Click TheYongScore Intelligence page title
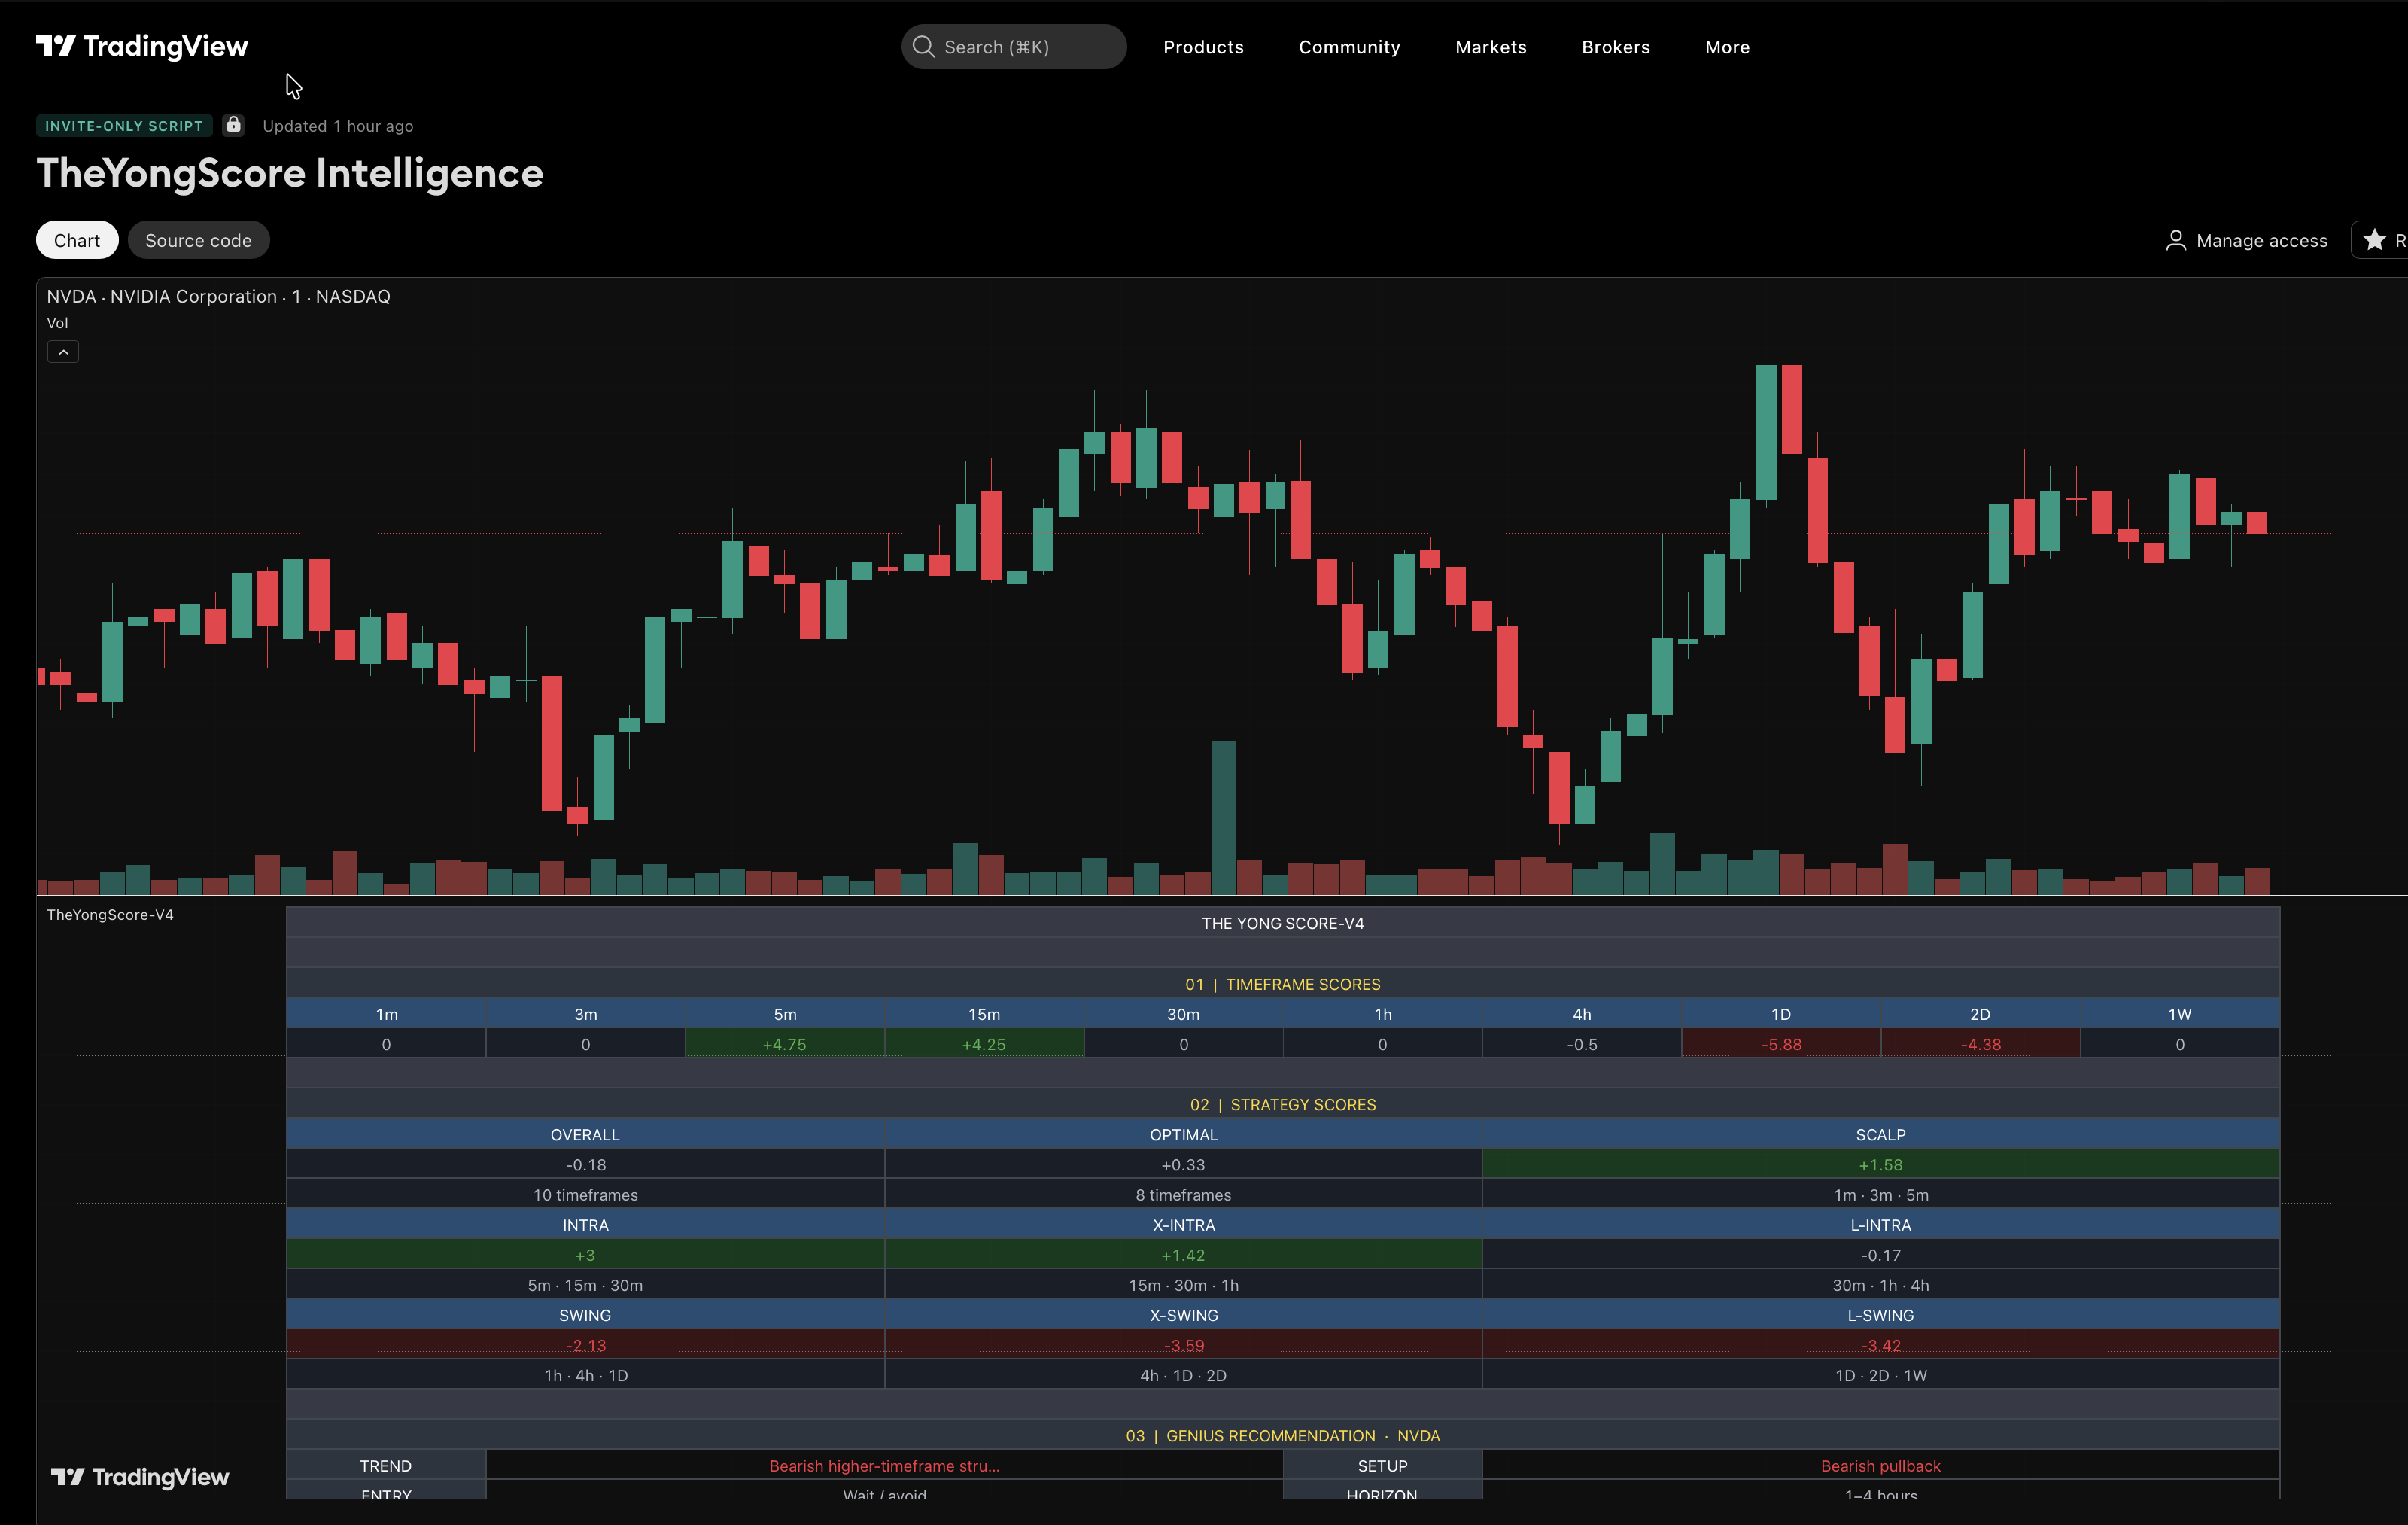Viewport: 2408px width, 1525px height. click(x=290, y=173)
